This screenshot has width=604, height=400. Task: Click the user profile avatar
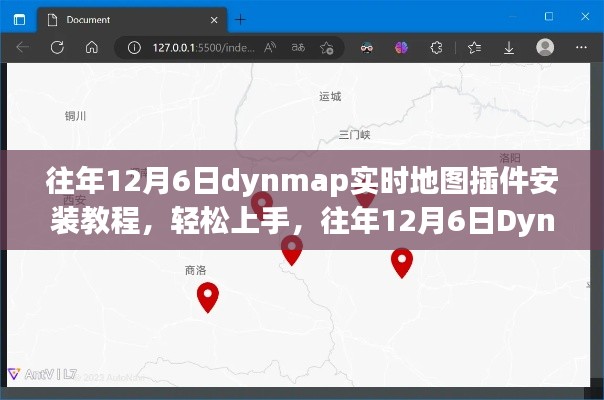[x=545, y=47]
